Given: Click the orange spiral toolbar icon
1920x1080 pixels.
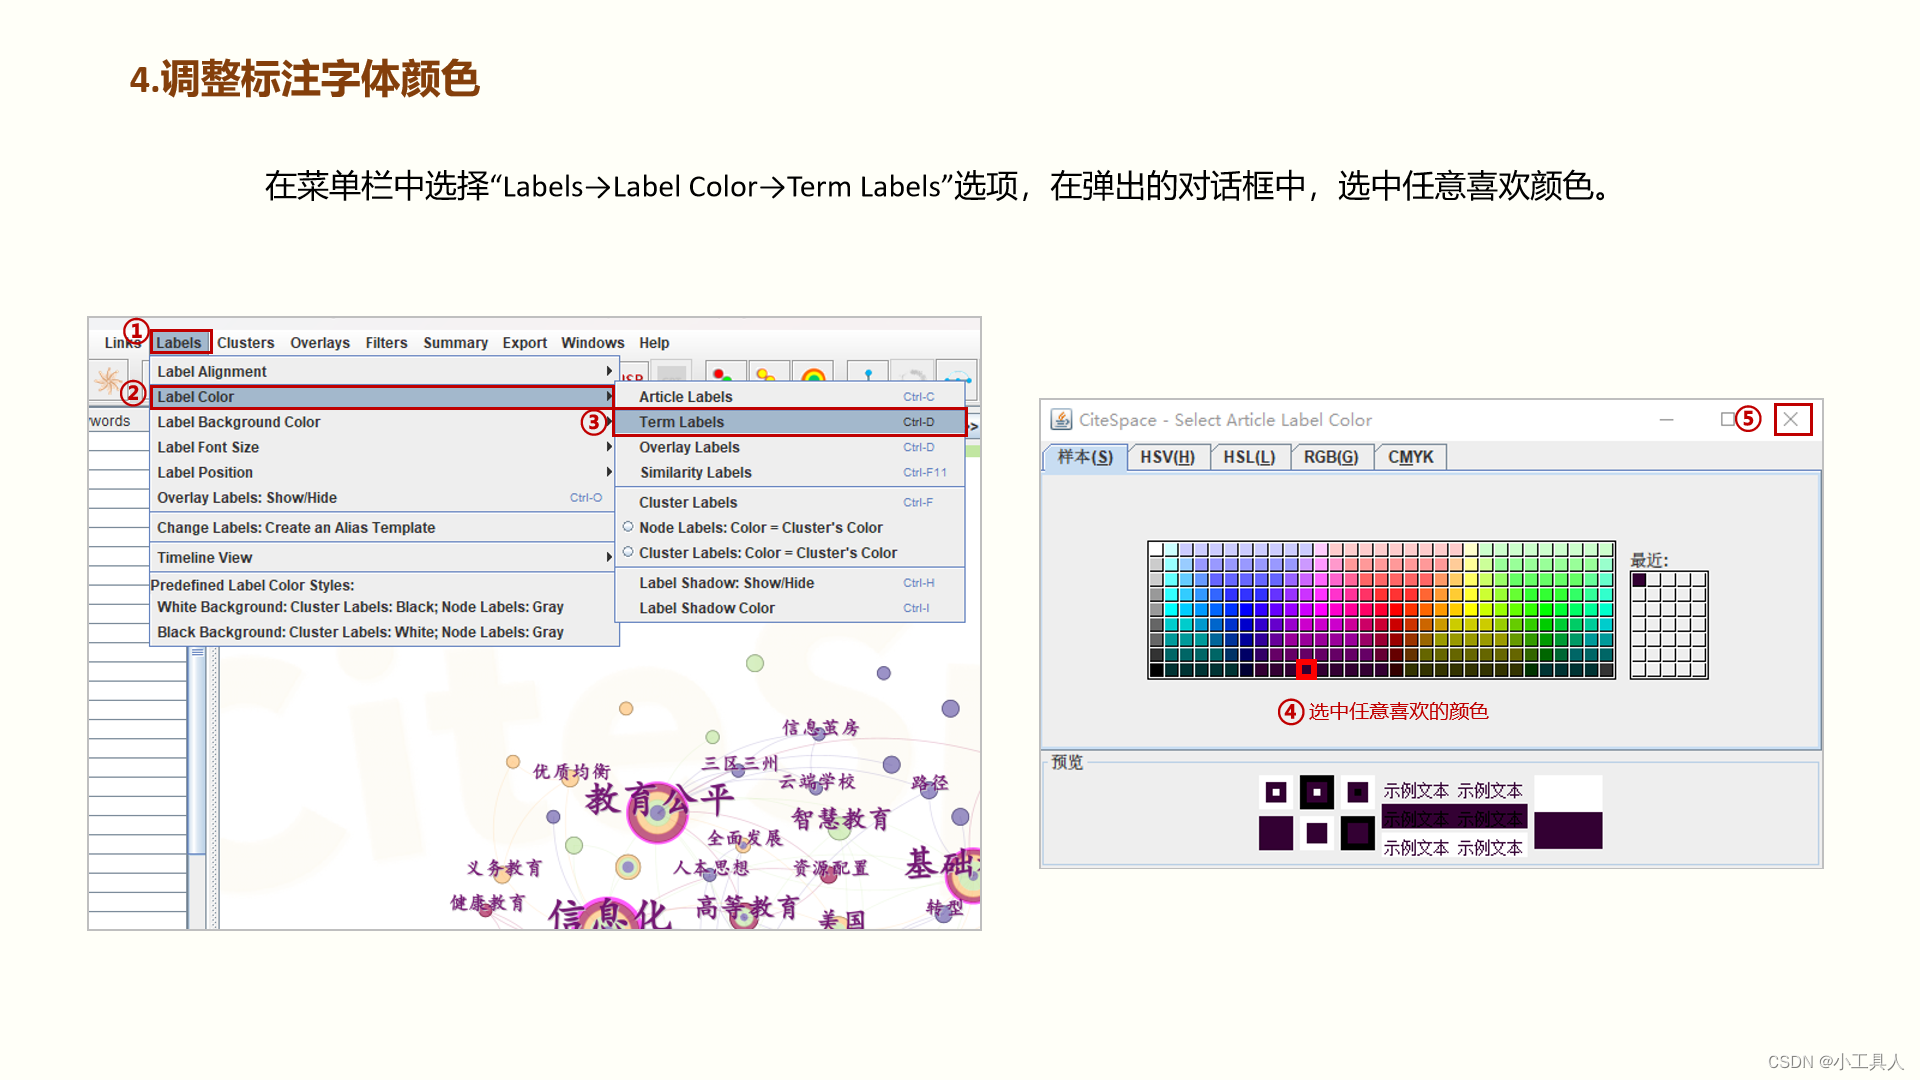Looking at the screenshot, I should click(x=108, y=379).
